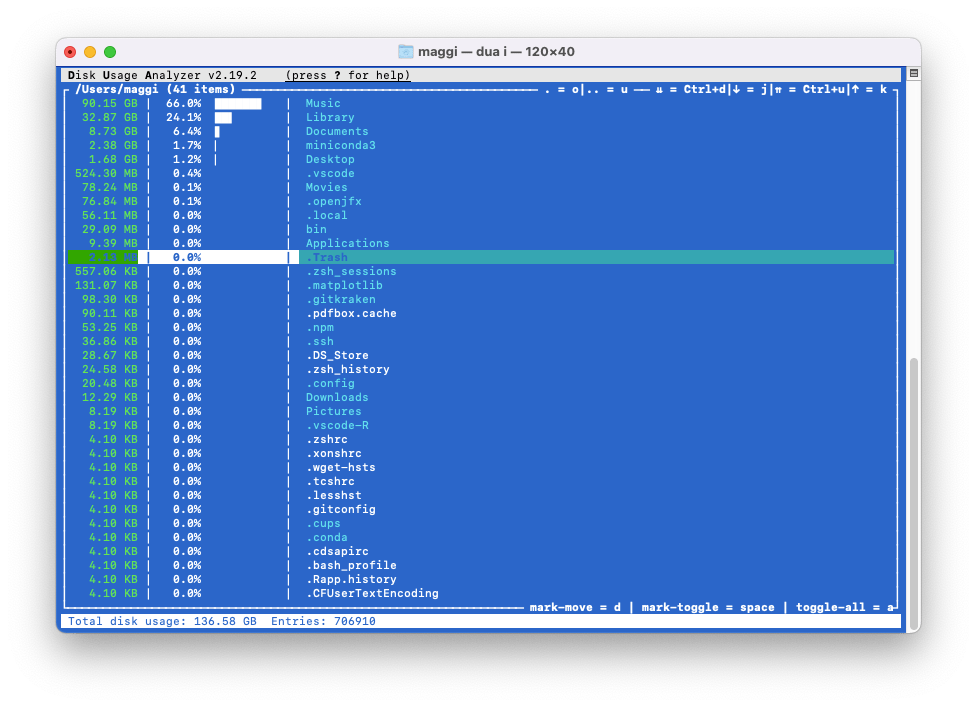Image resolution: width=977 pixels, height=707 pixels.
Task: Click the terminal vertical scrollbar thumb
Action: pyautogui.click(x=913, y=490)
